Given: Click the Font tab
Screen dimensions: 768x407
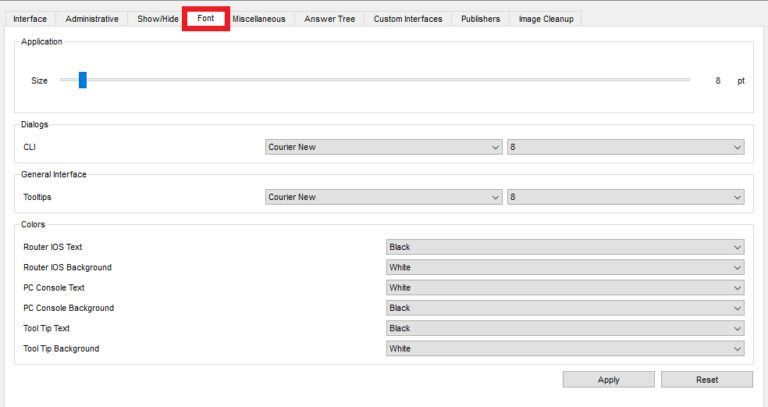Looking at the screenshot, I should tap(206, 19).
